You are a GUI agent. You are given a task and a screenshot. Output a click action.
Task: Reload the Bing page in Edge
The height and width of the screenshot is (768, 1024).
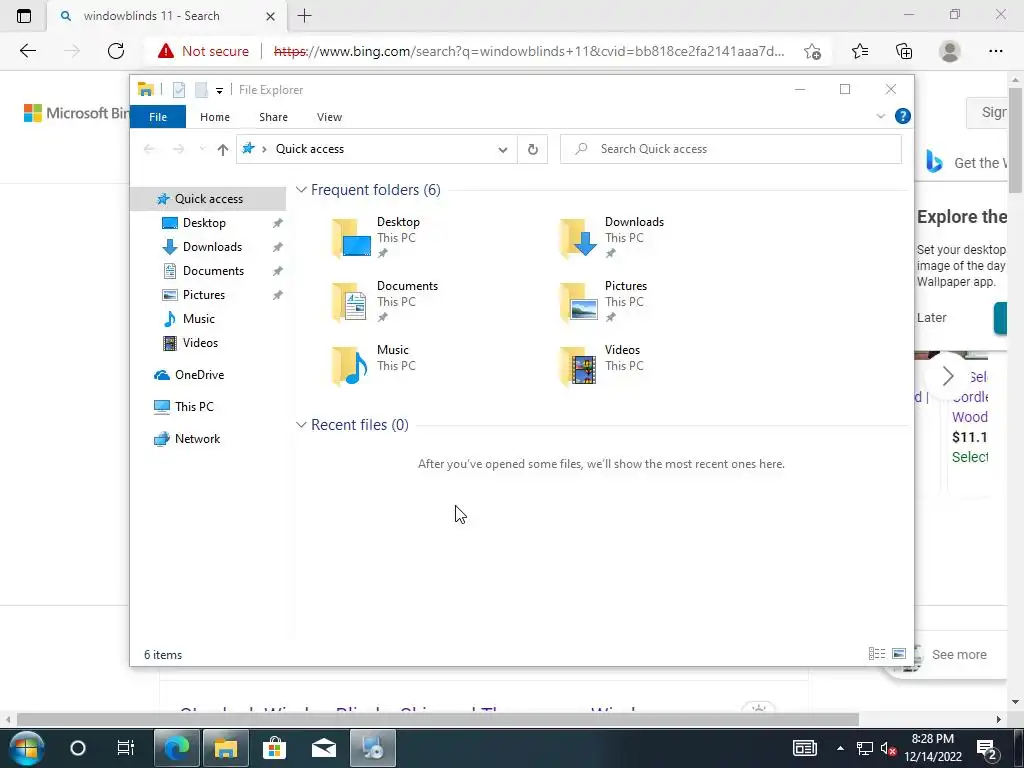point(116,51)
